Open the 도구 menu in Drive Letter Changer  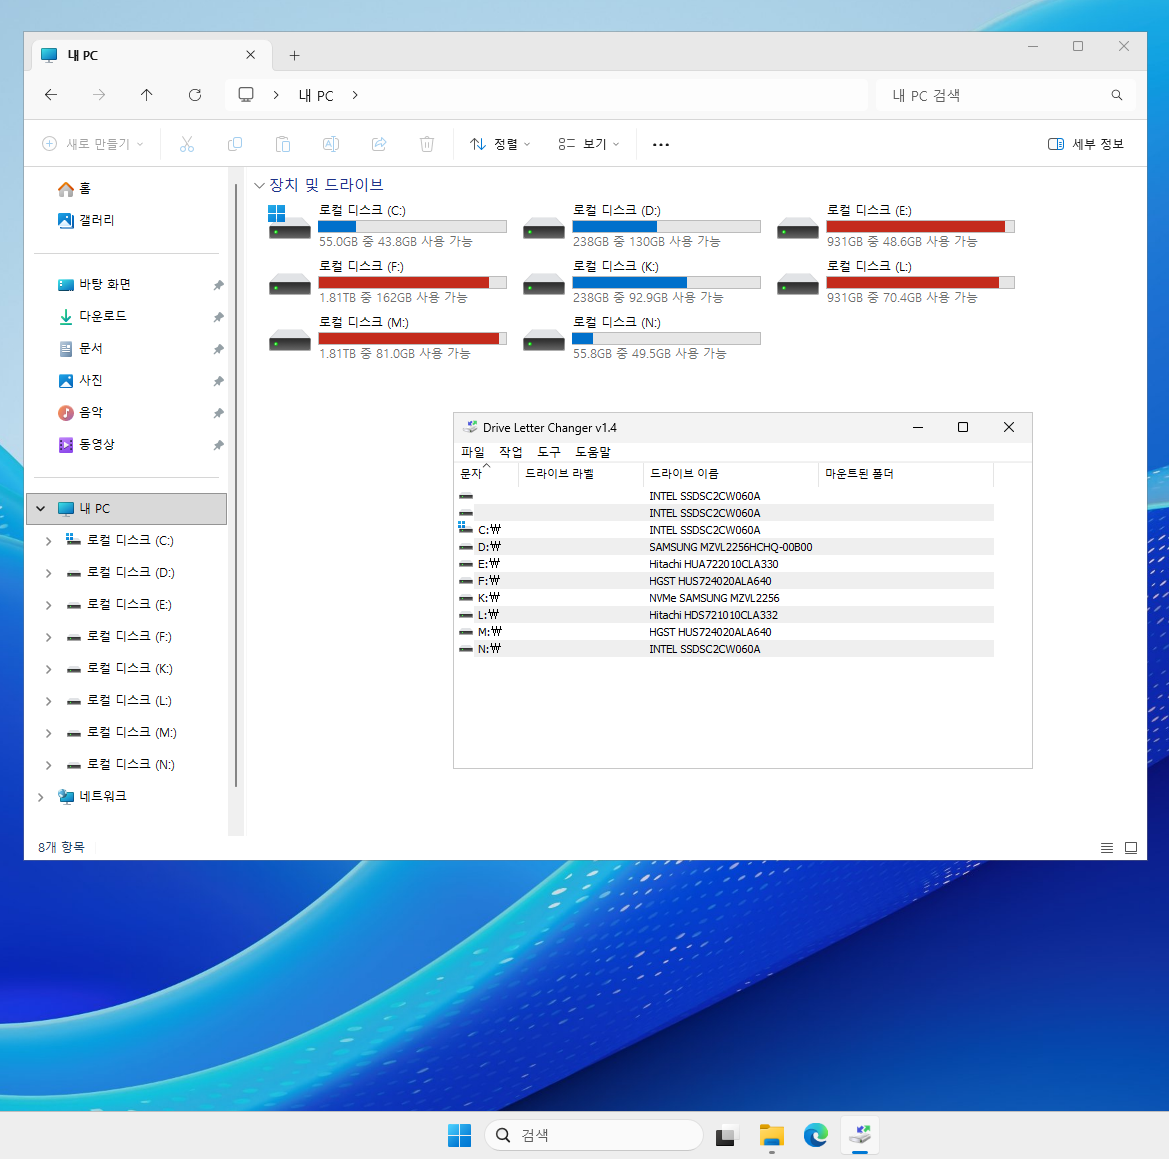(x=549, y=452)
